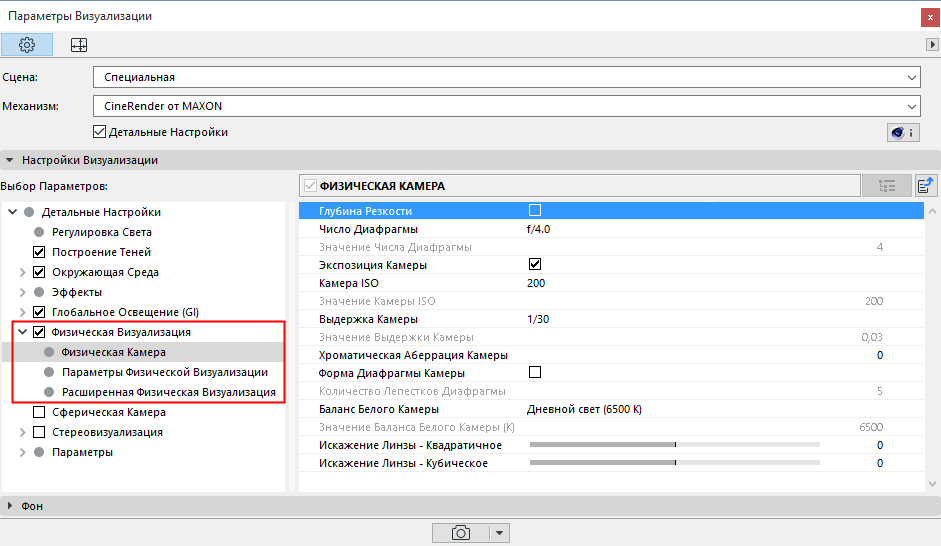
Task: Toggle Физическая Визуализация checkbox
Action: pyautogui.click(x=39, y=332)
